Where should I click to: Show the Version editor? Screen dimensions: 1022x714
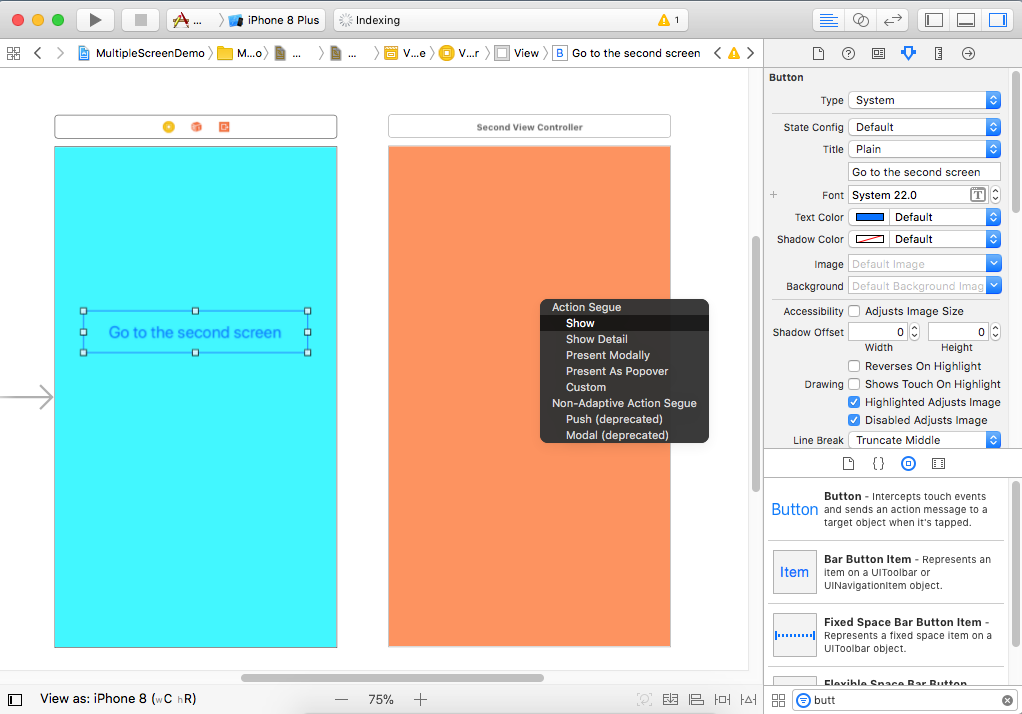click(892, 20)
